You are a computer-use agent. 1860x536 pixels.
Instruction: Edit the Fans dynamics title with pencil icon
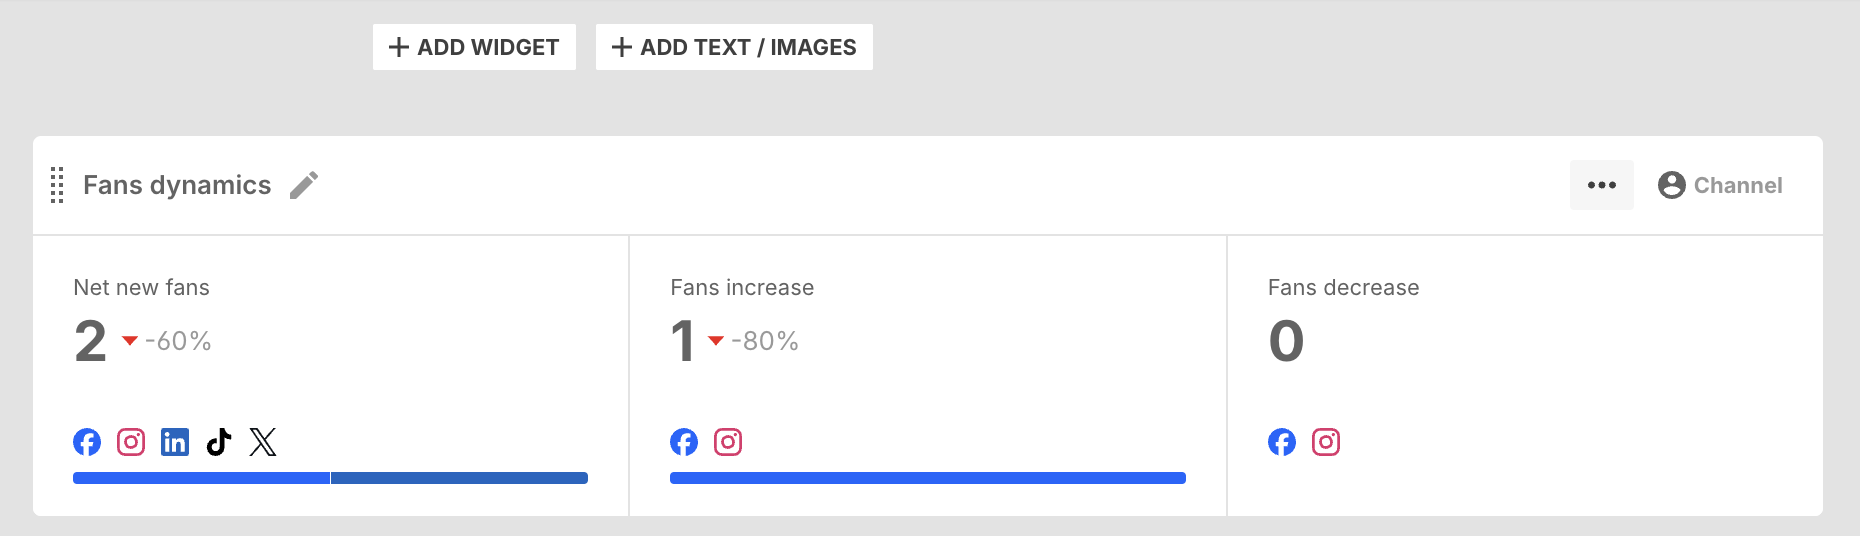click(304, 185)
